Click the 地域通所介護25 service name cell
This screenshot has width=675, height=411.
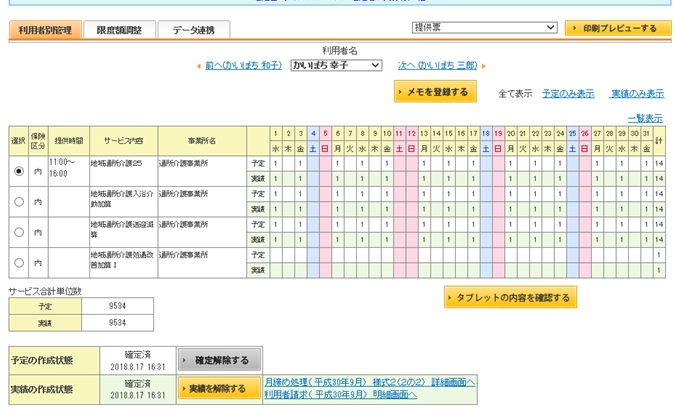coord(124,171)
